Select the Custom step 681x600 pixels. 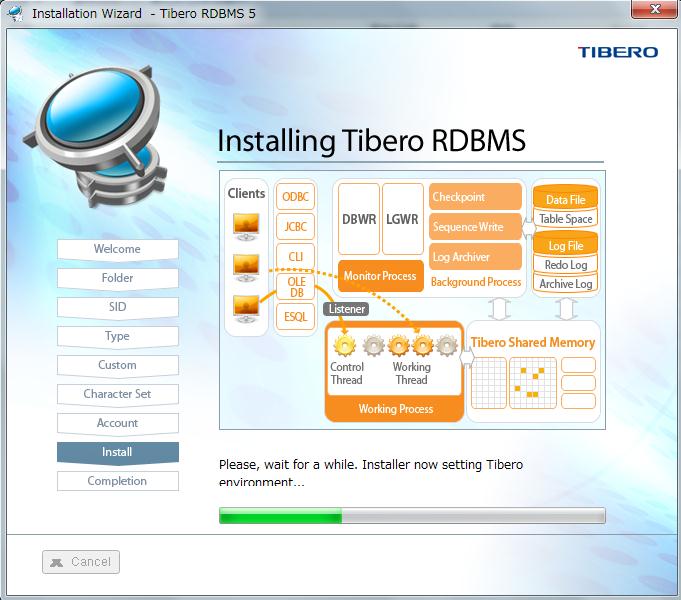[117, 365]
